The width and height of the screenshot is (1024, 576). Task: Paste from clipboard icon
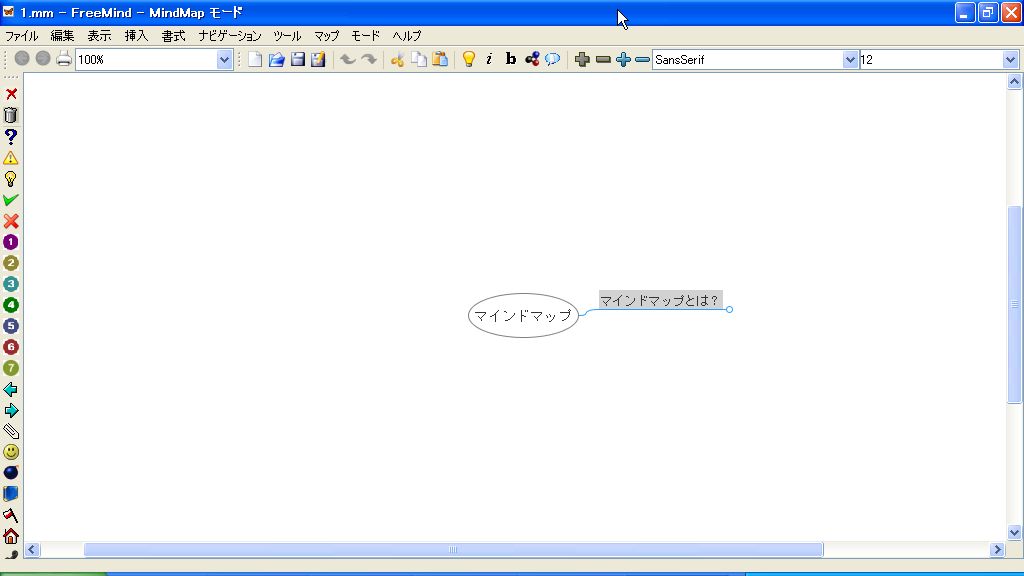[x=440, y=59]
